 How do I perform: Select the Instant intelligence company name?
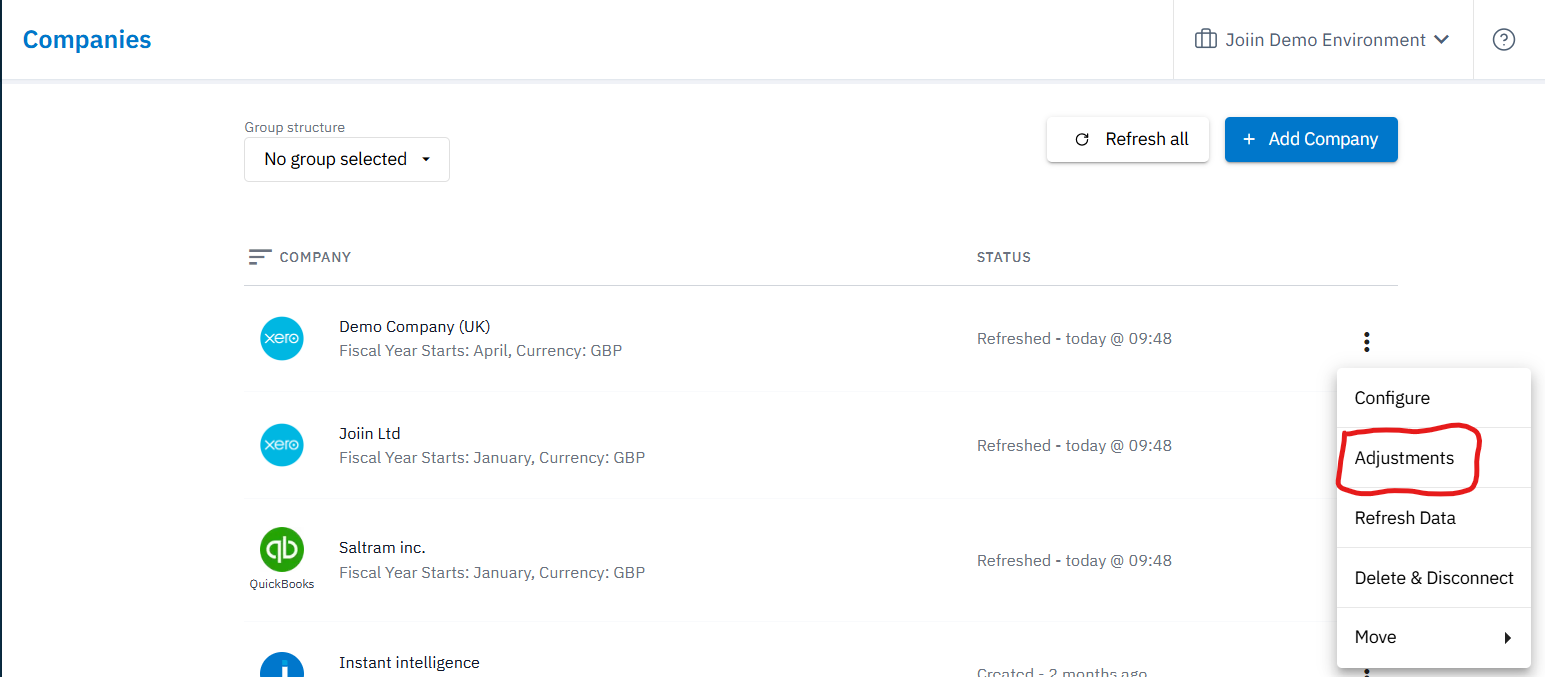(x=409, y=663)
